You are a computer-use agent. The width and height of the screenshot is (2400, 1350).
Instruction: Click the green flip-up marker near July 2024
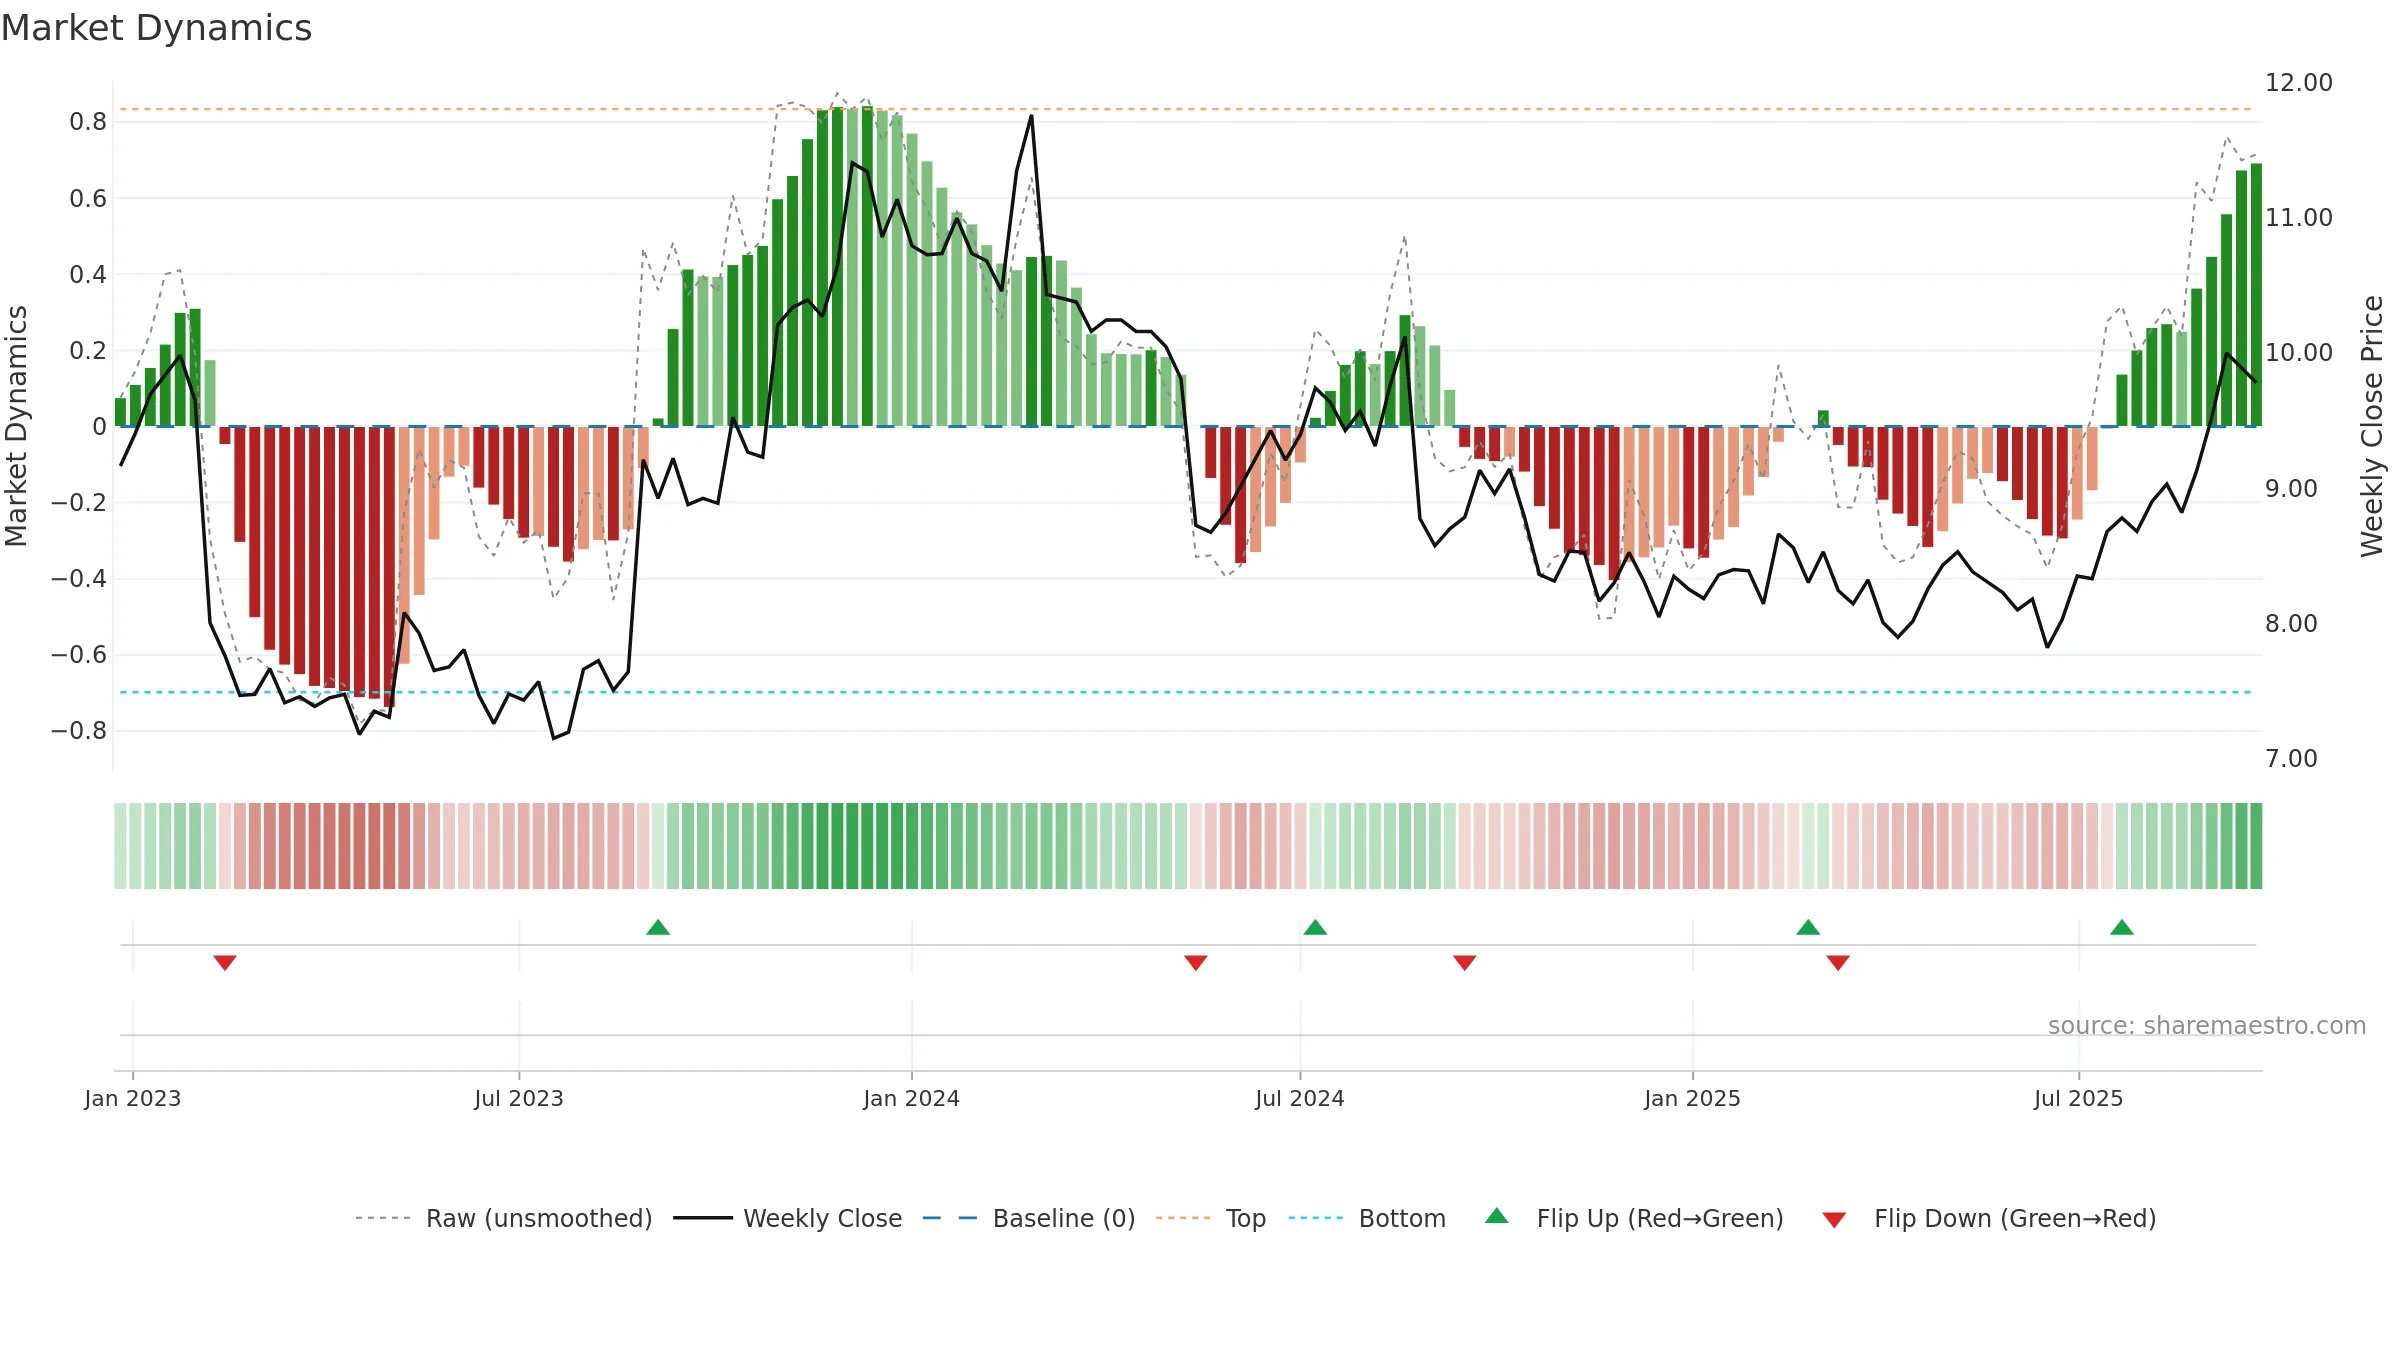(x=1315, y=927)
